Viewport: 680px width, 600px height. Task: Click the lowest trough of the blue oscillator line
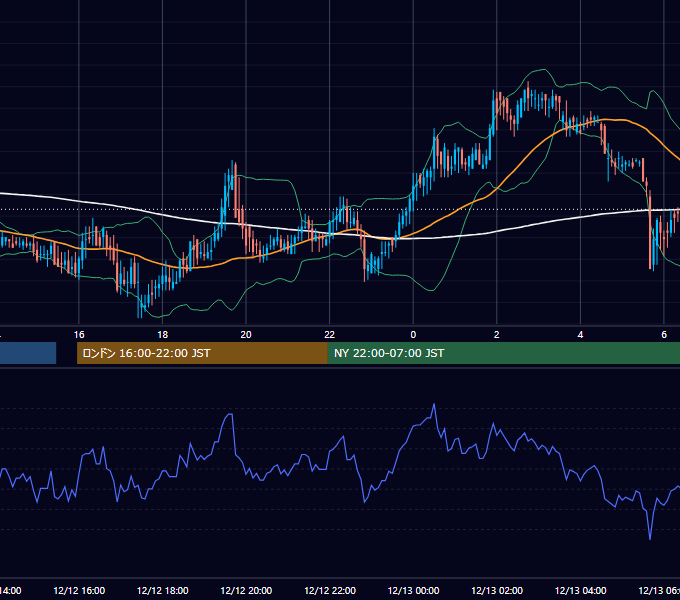(650, 539)
